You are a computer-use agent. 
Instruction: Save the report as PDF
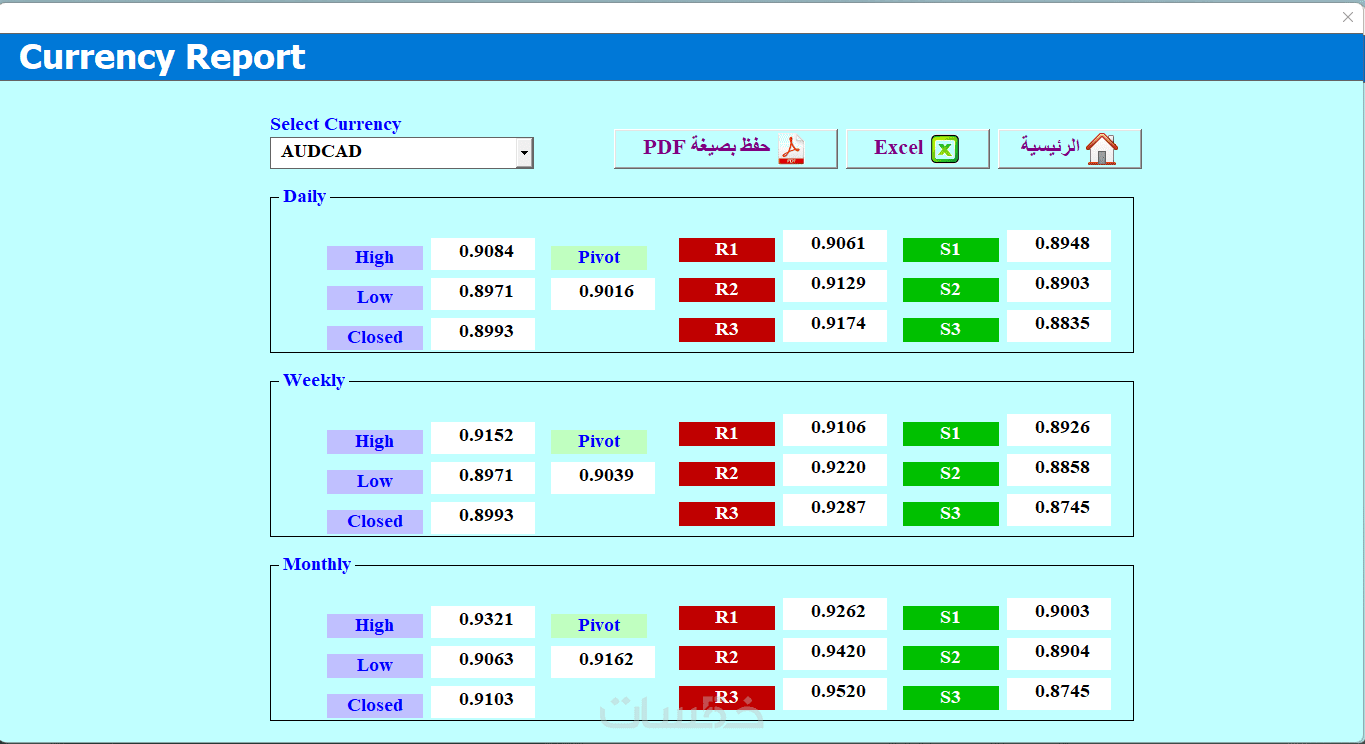click(x=725, y=148)
